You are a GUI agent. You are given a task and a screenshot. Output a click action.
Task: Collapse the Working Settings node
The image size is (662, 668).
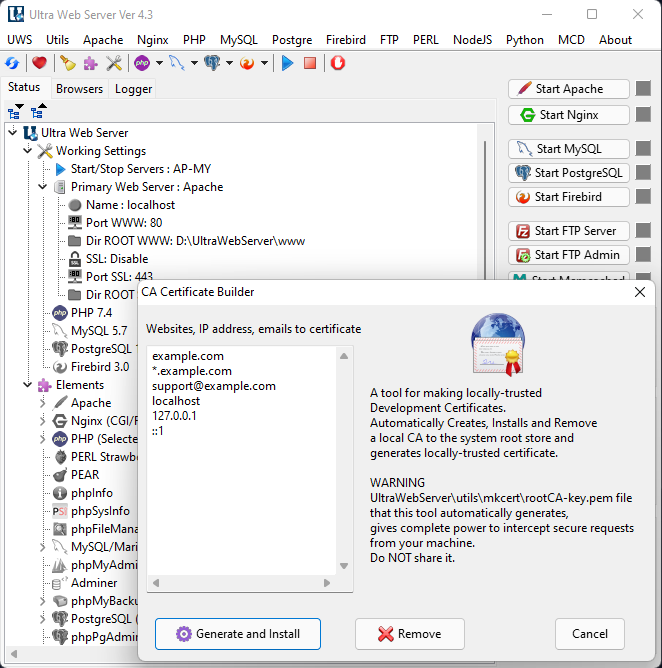[28, 150]
